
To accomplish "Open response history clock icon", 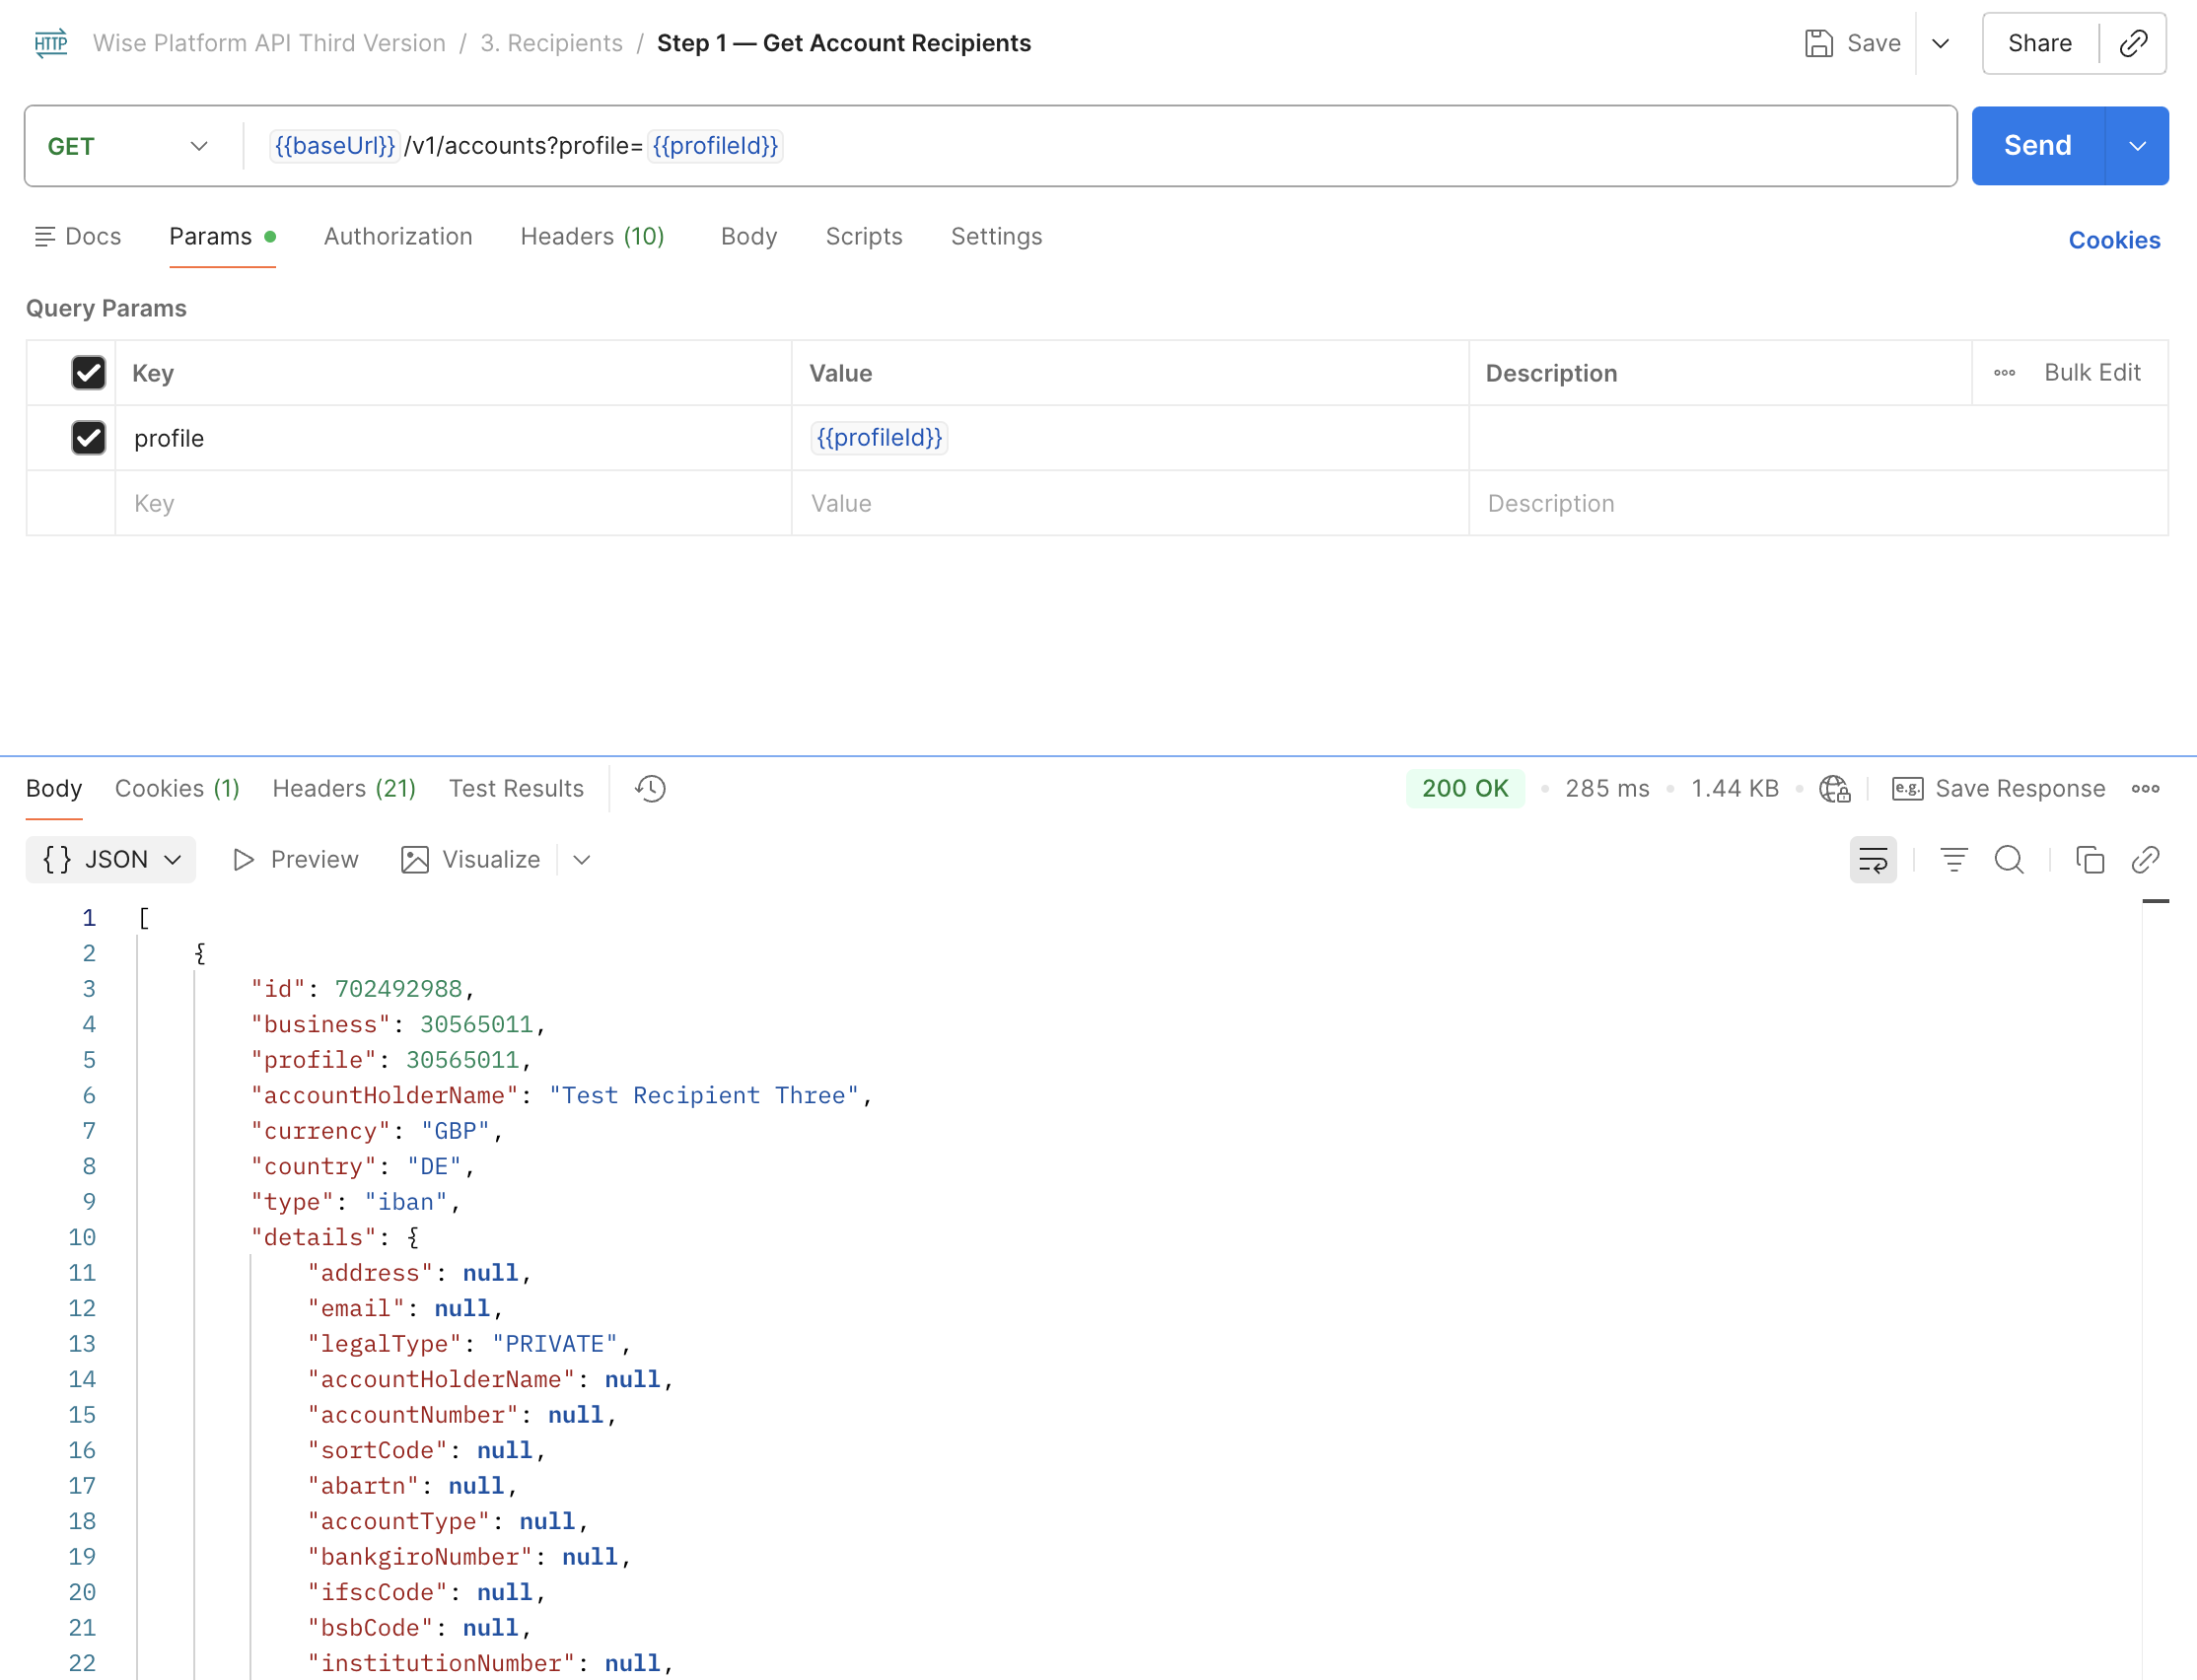I will pos(650,788).
